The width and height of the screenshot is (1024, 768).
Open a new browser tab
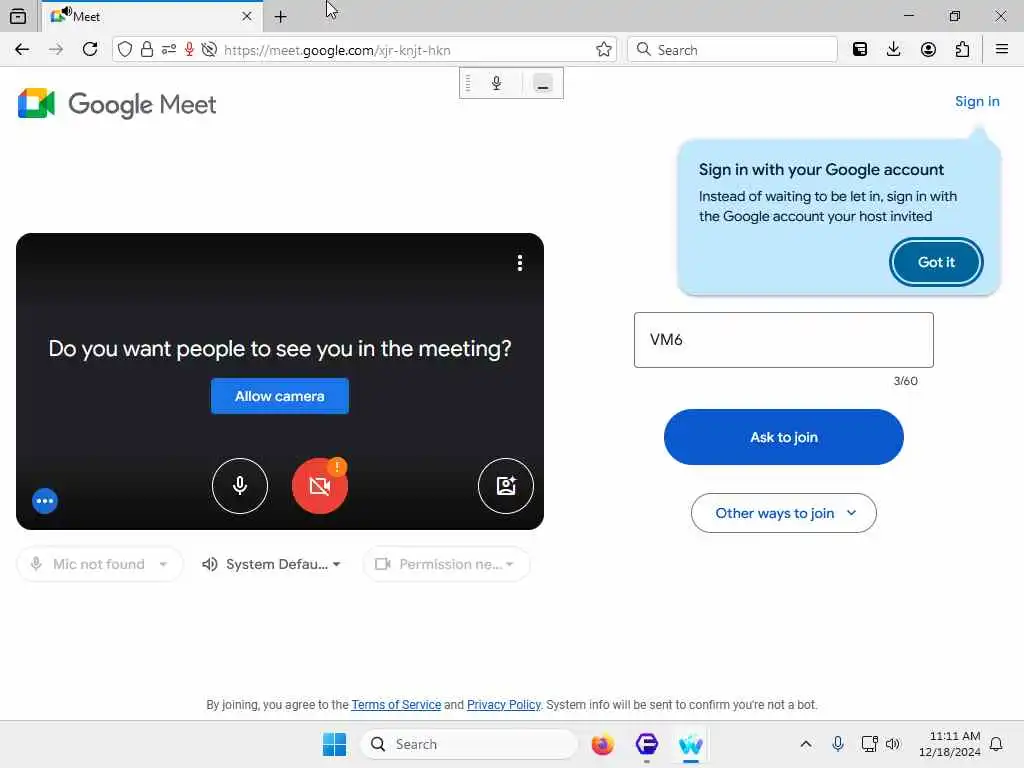pos(281,17)
